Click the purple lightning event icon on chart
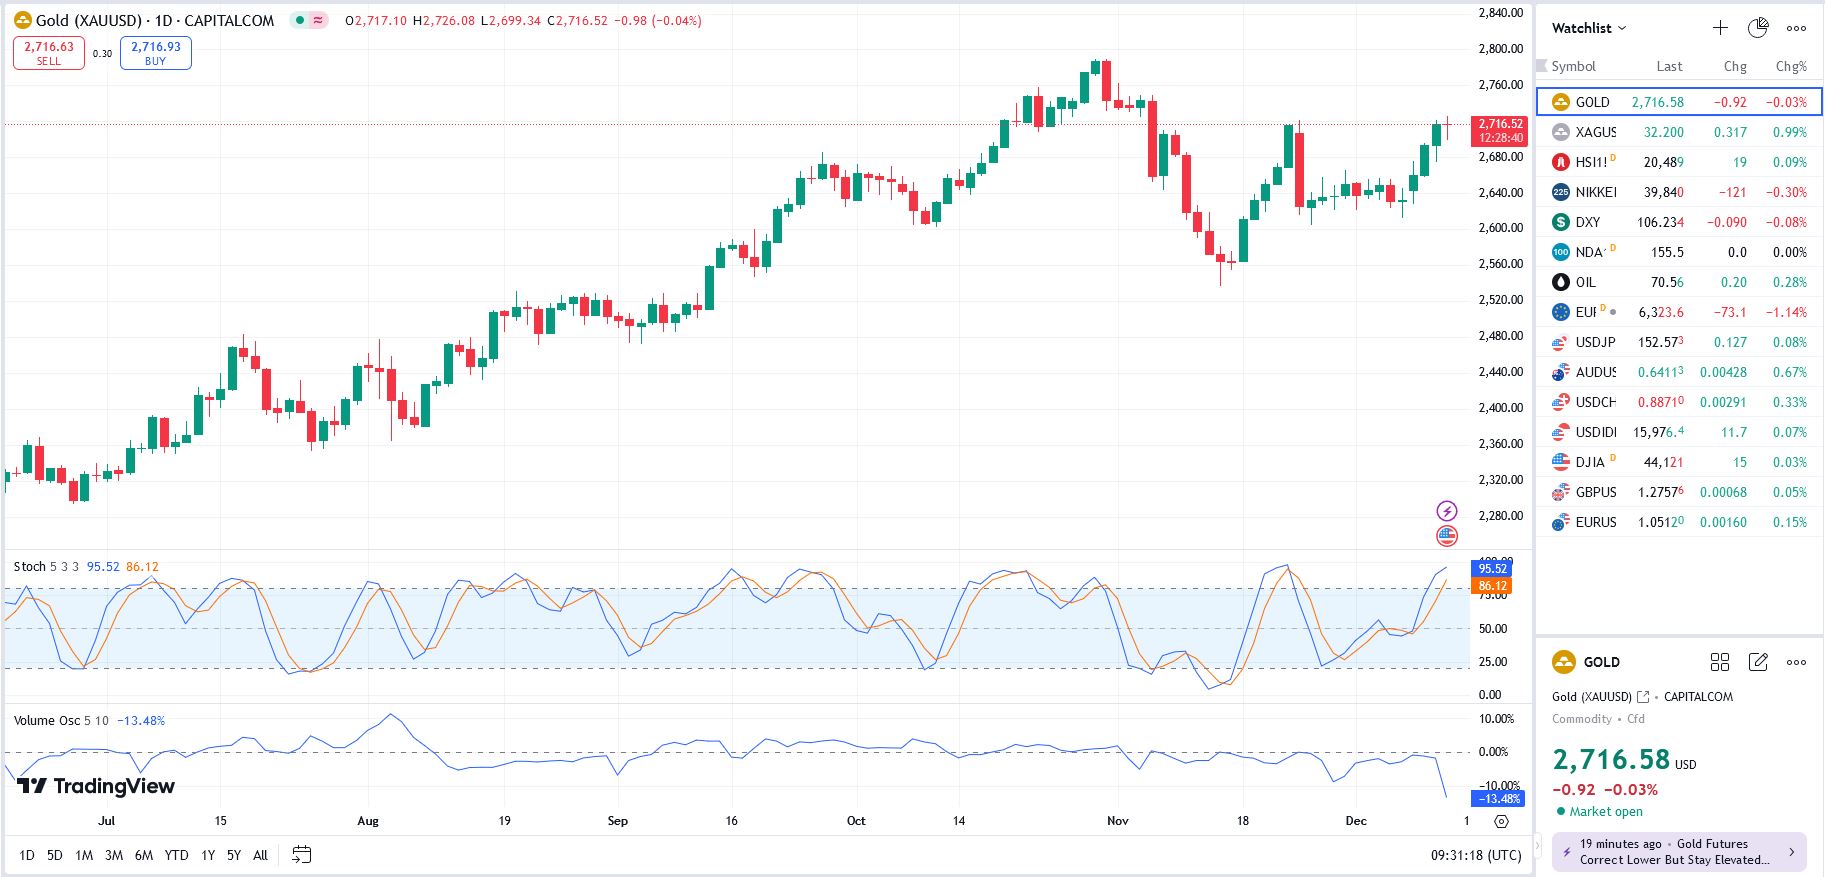 (x=1447, y=511)
